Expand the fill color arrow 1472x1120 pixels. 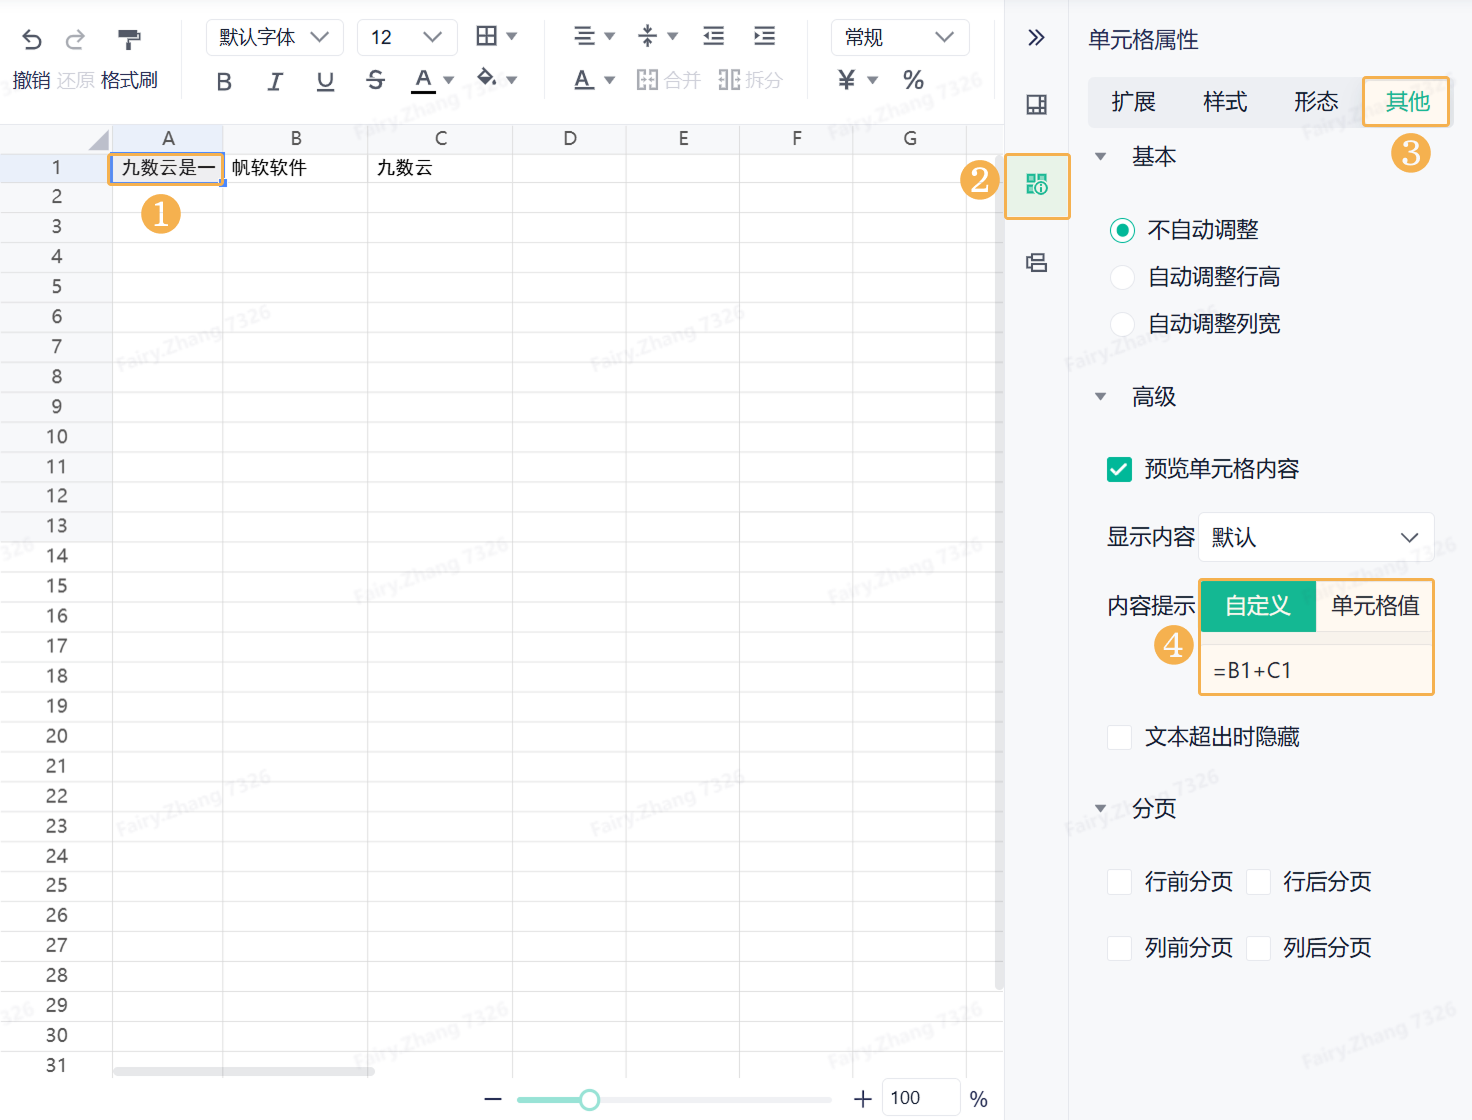(512, 80)
